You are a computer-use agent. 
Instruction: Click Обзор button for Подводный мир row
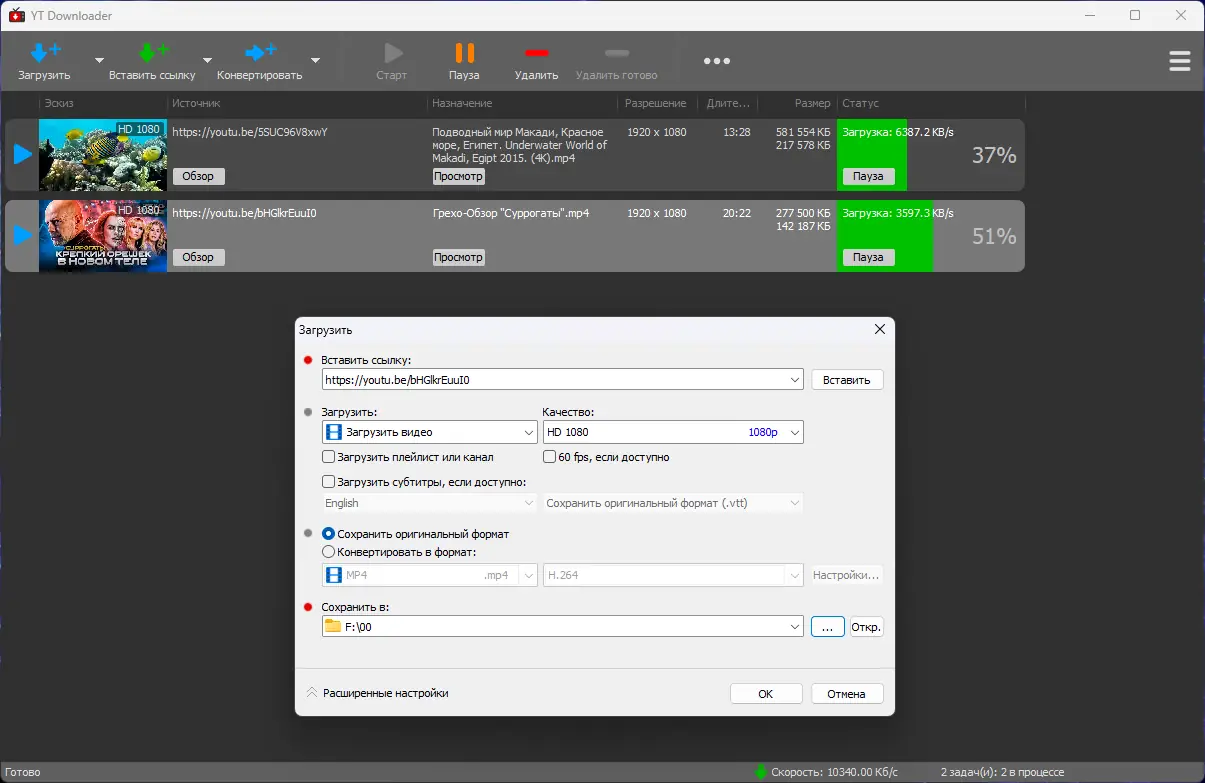point(199,176)
